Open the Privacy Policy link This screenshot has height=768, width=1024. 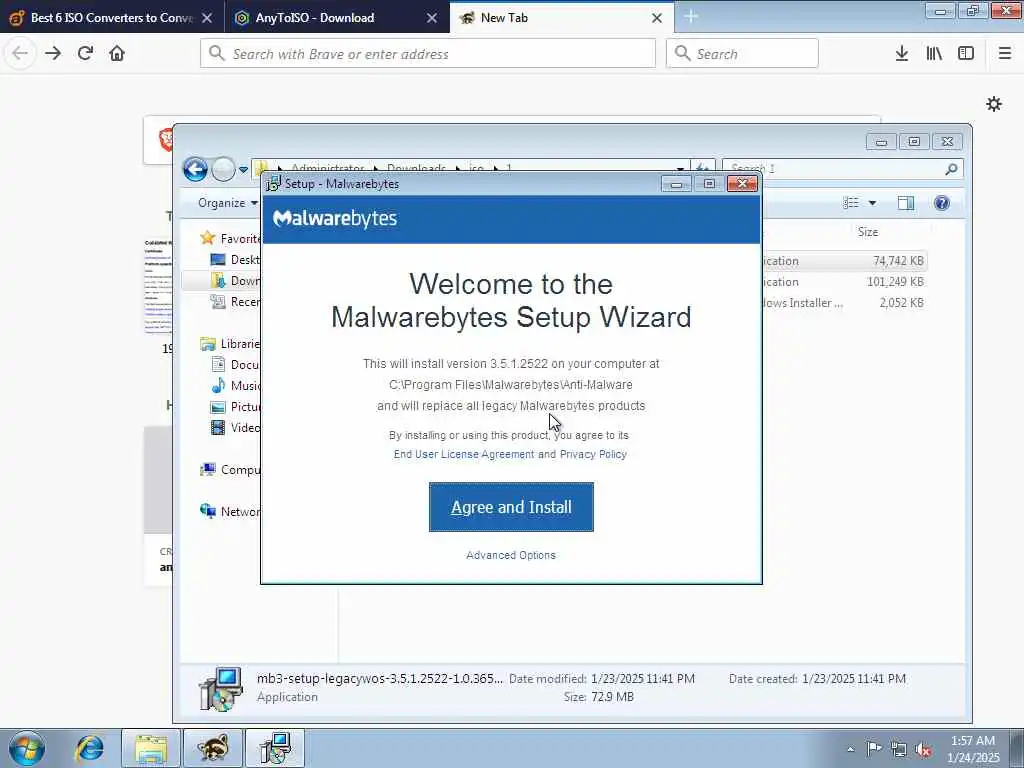click(593, 454)
